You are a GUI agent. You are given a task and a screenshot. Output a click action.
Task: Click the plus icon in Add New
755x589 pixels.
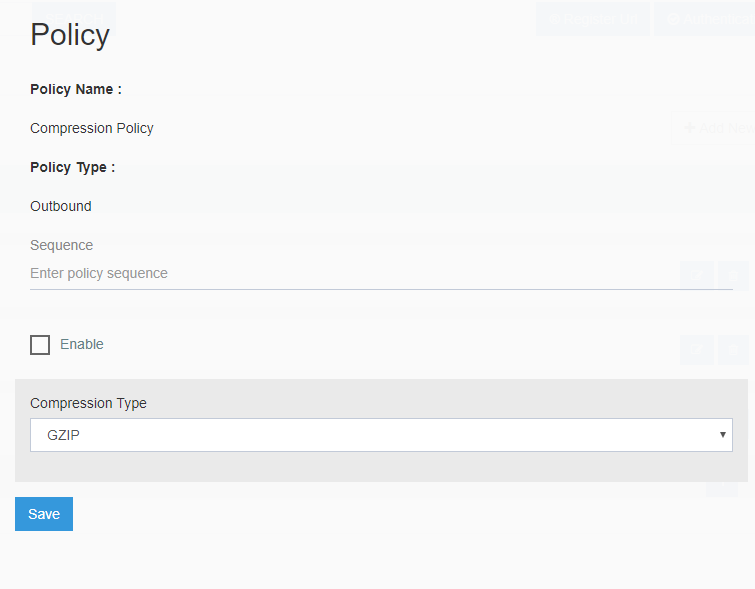[x=690, y=128]
